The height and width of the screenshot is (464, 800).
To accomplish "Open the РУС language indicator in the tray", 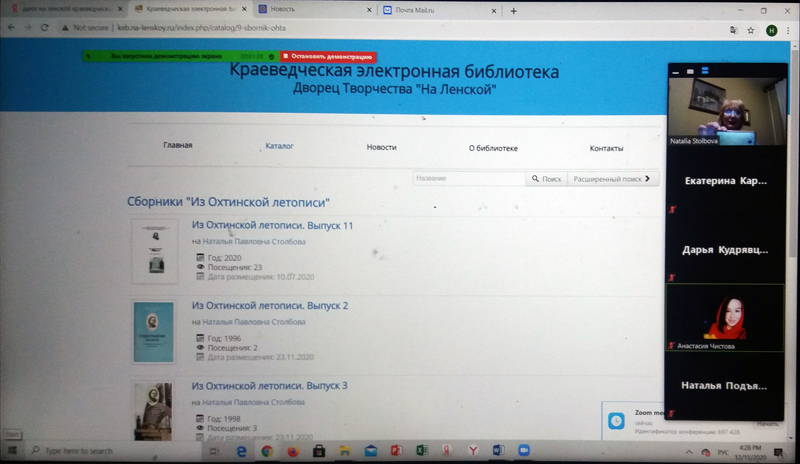I will (723, 452).
